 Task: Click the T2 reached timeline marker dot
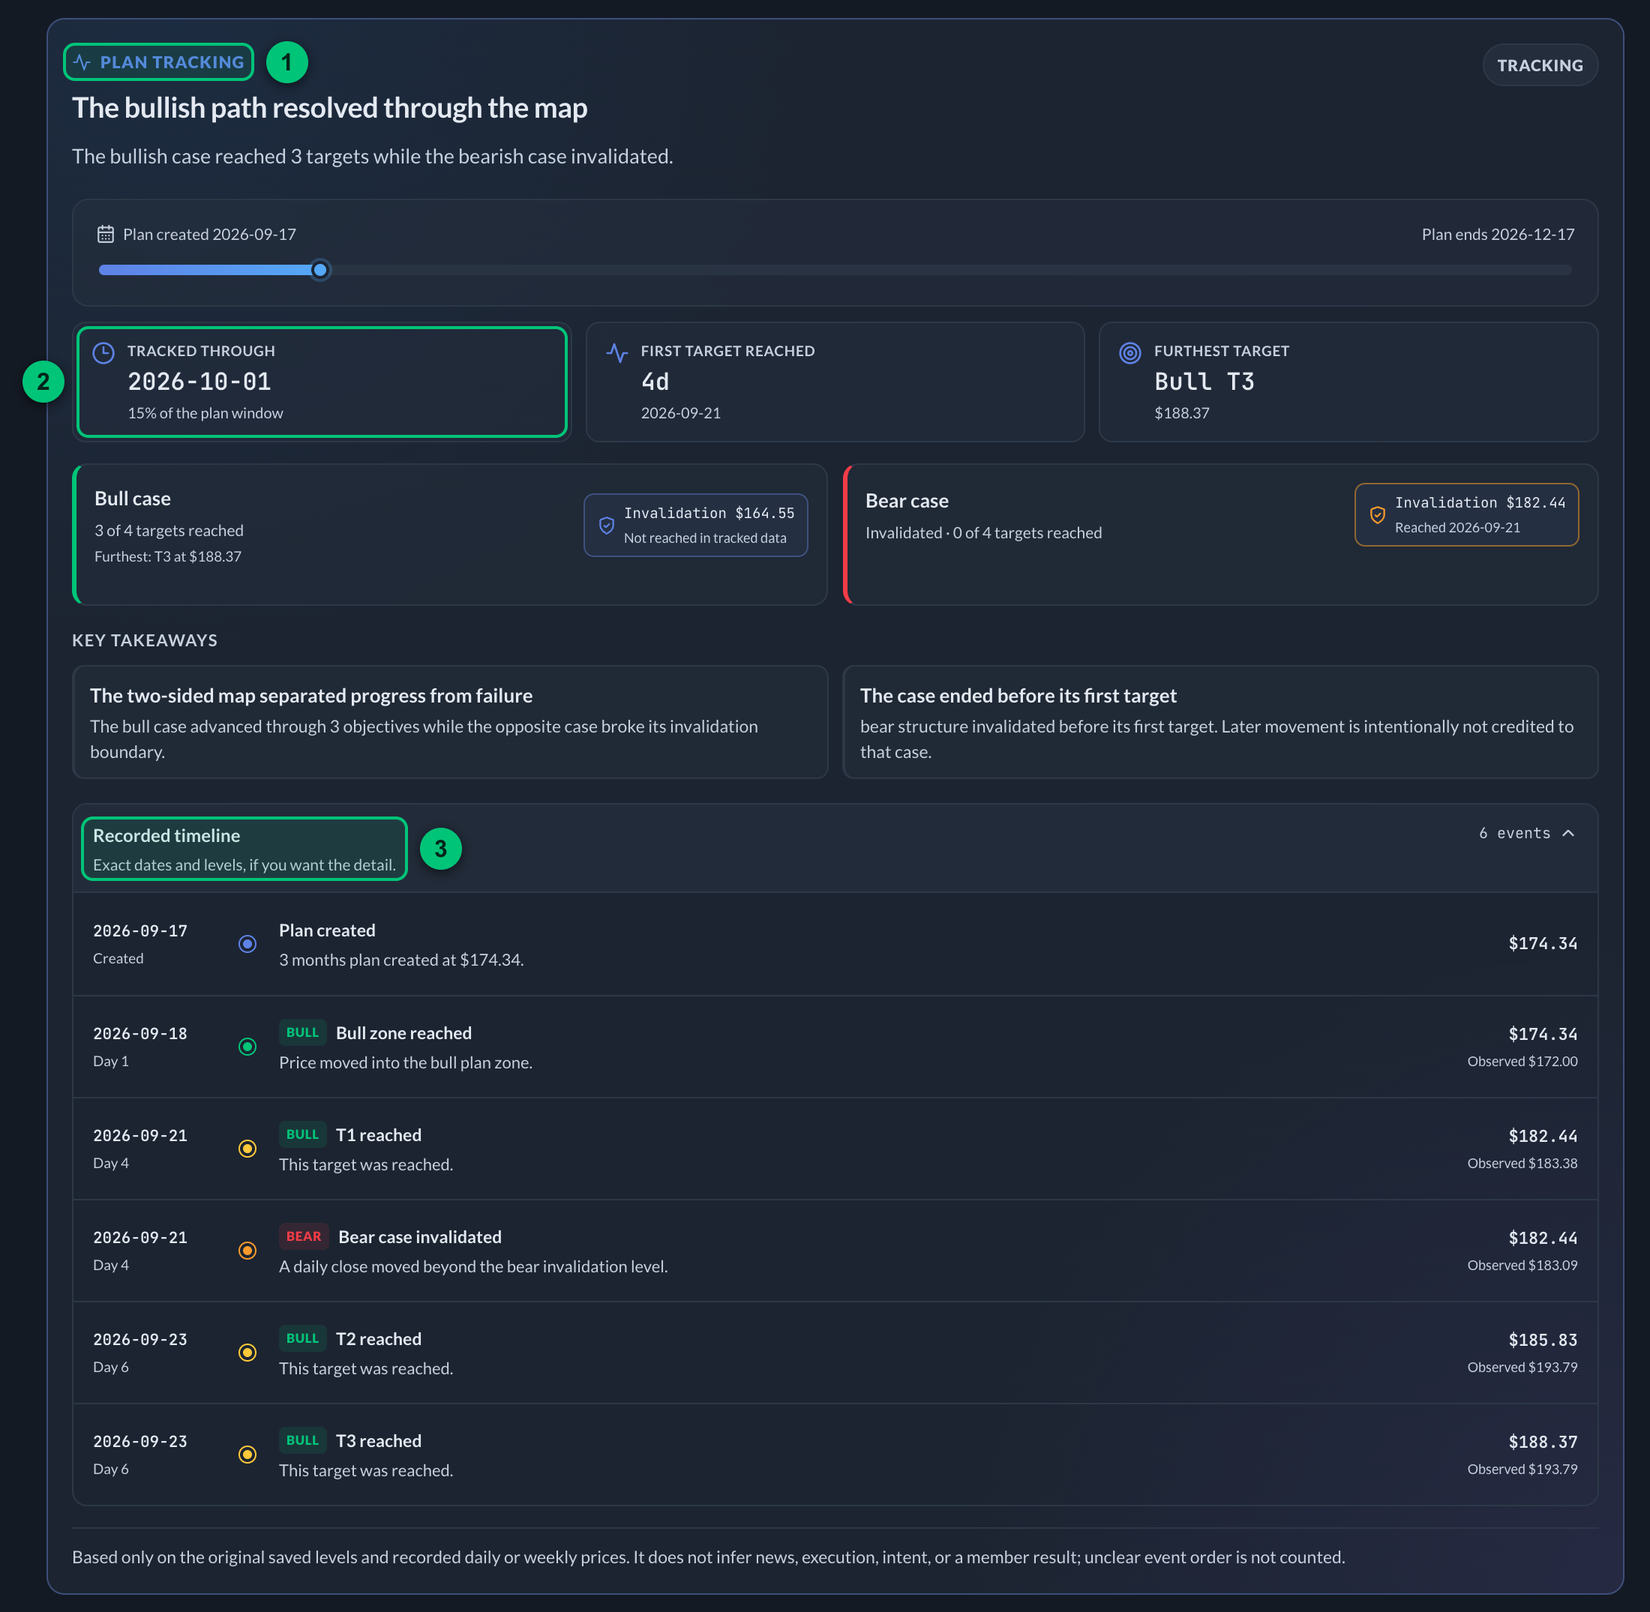click(x=247, y=1353)
